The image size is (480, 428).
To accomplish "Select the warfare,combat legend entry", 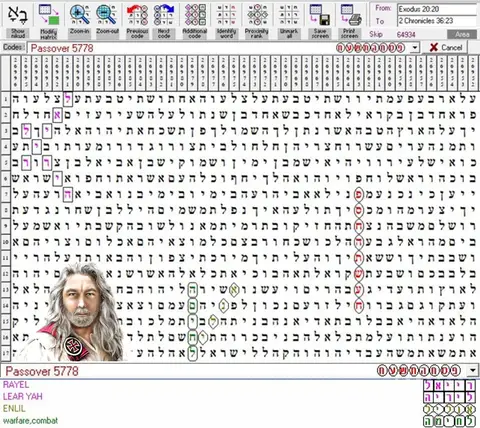I will click(30, 421).
